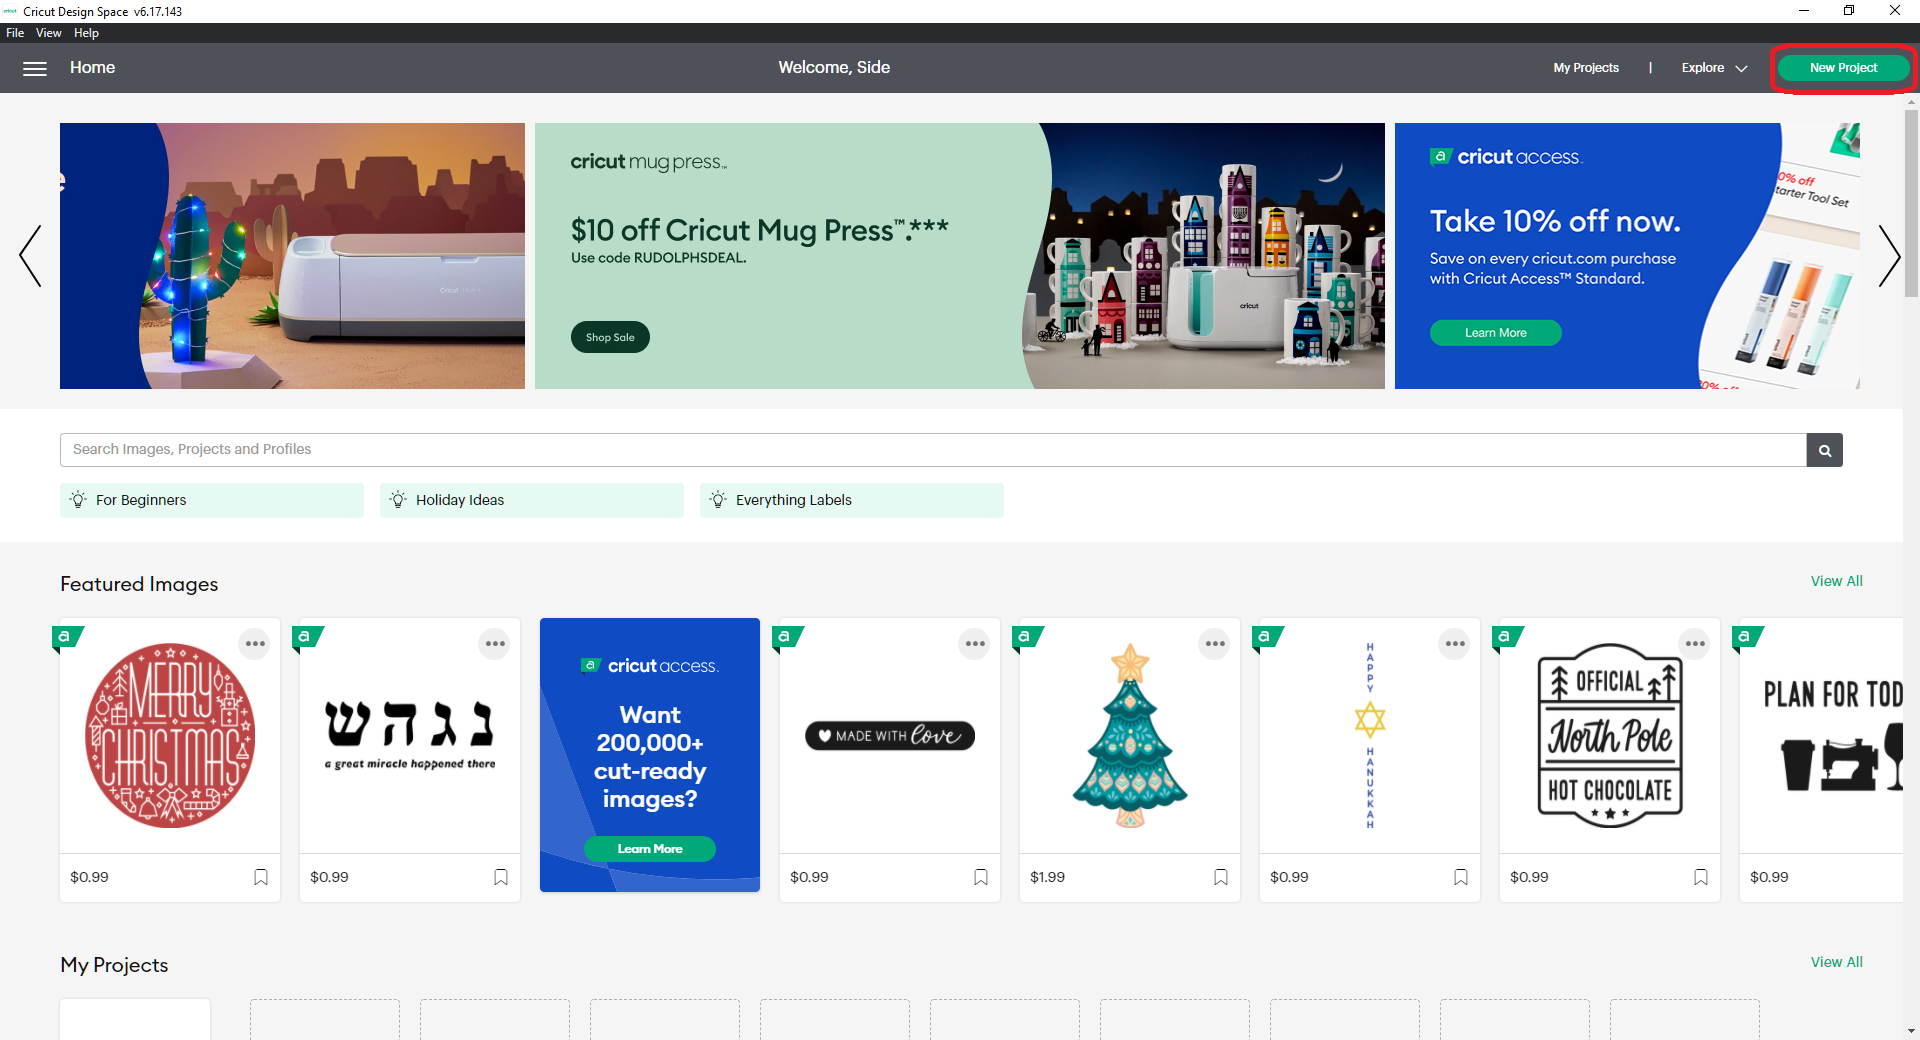Click Cricut Access badge on Made with Love card
The height and width of the screenshot is (1040, 1920).
[x=787, y=637]
